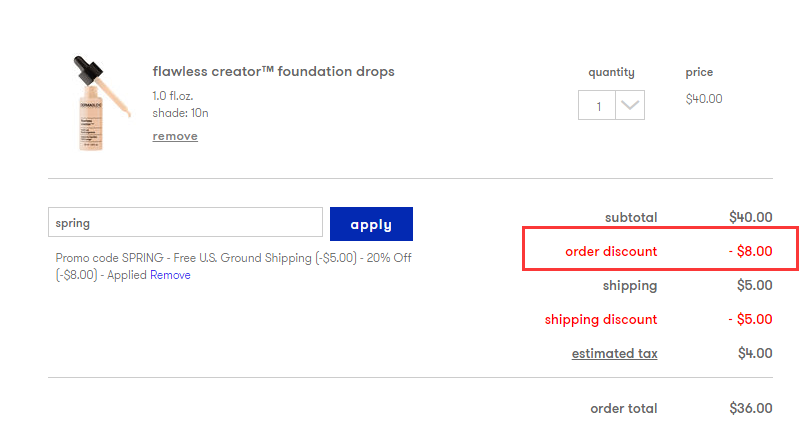Image resolution: width=809 pixels, height=442 pixels.
Task: Click the $40.00 subtotal amount
Action: (750, 217)
